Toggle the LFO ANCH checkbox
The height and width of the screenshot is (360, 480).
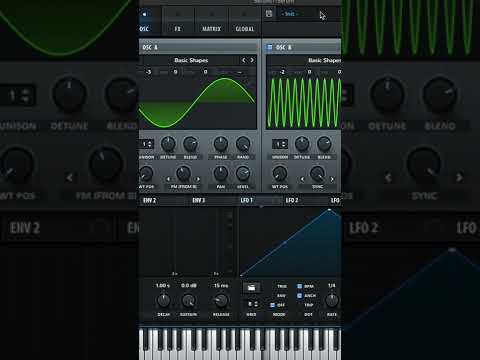pyautogui.click(x=299, y=296)
